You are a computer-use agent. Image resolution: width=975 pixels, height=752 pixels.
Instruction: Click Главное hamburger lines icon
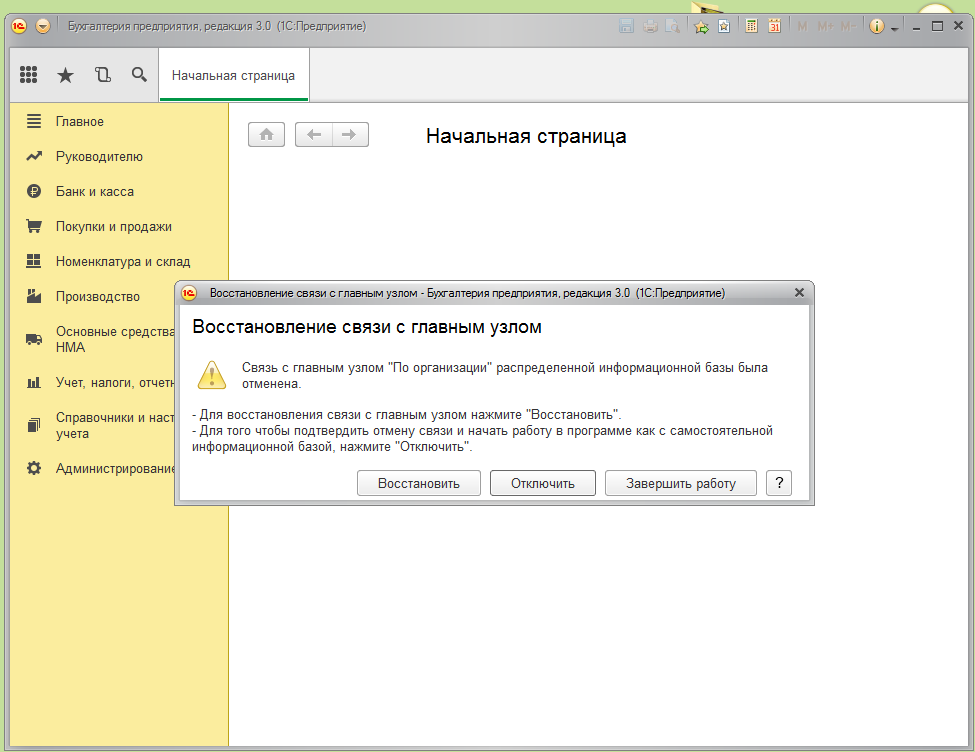click(x=34, y=121)
